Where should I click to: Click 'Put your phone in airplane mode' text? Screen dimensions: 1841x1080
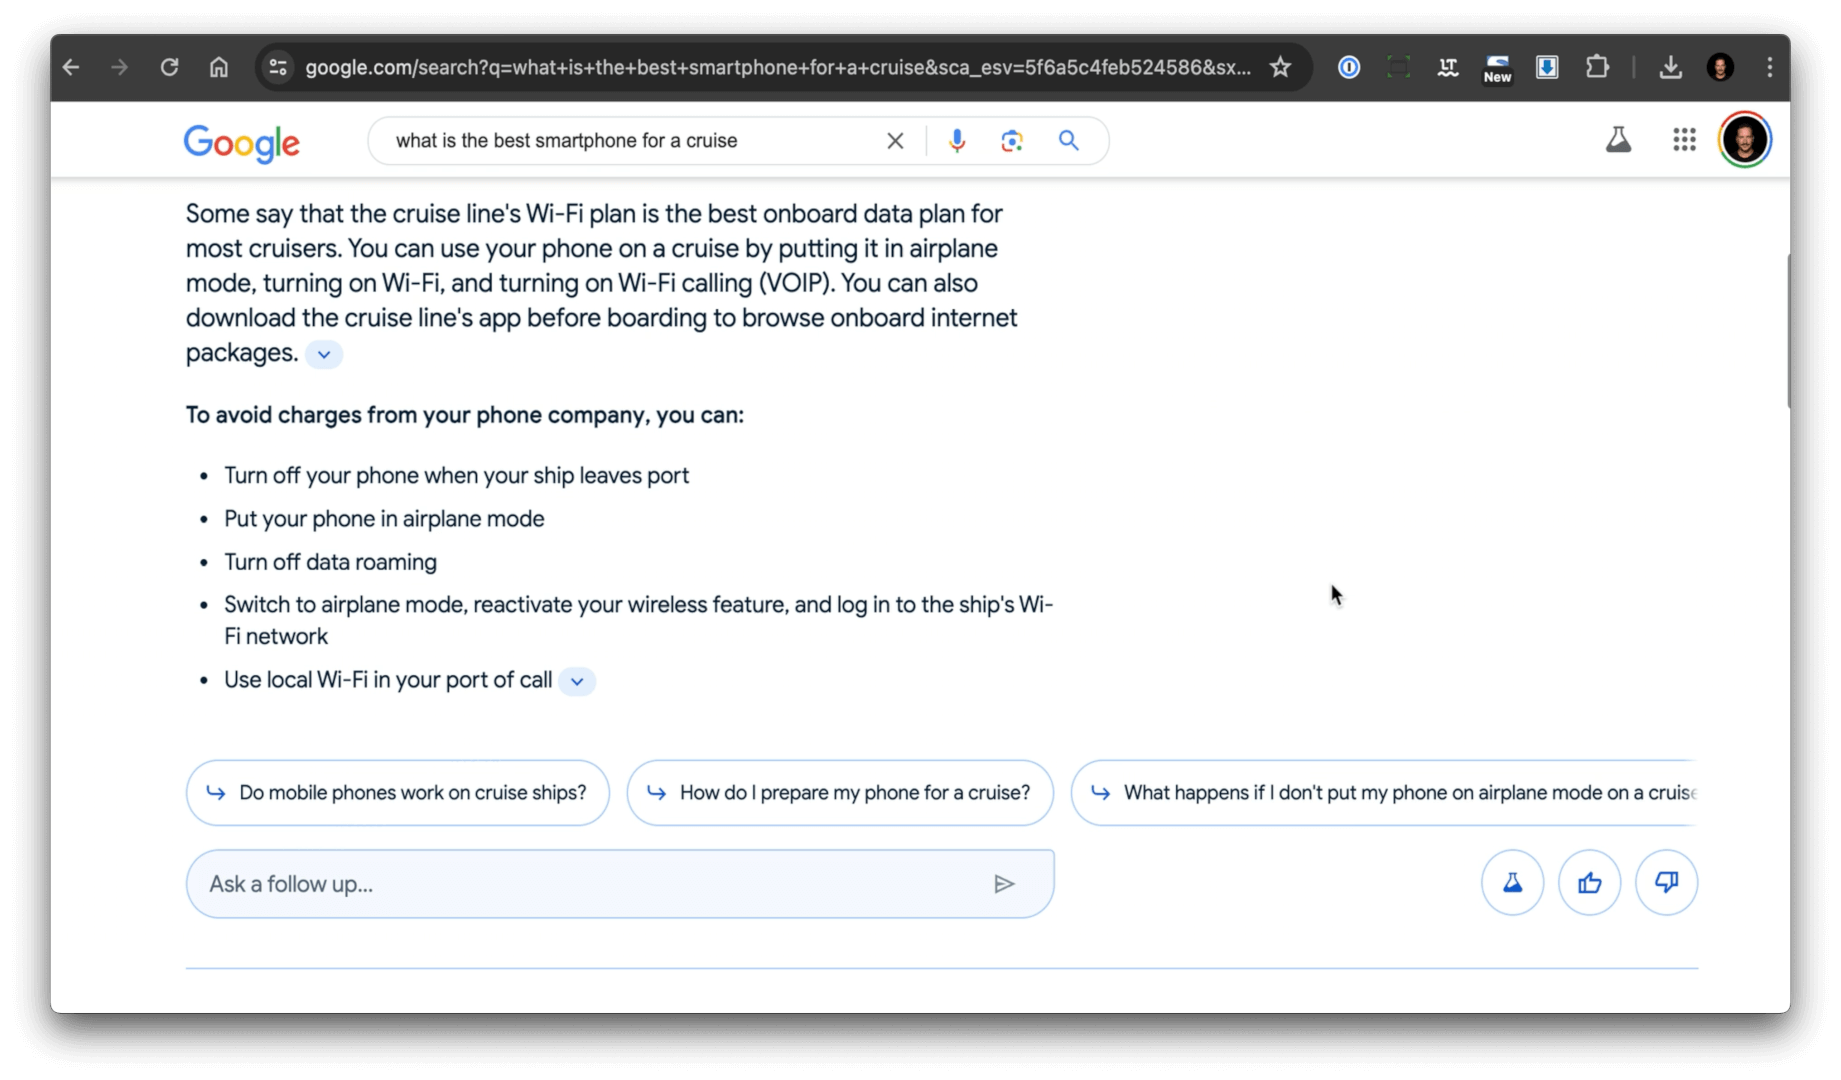[384, 519]
